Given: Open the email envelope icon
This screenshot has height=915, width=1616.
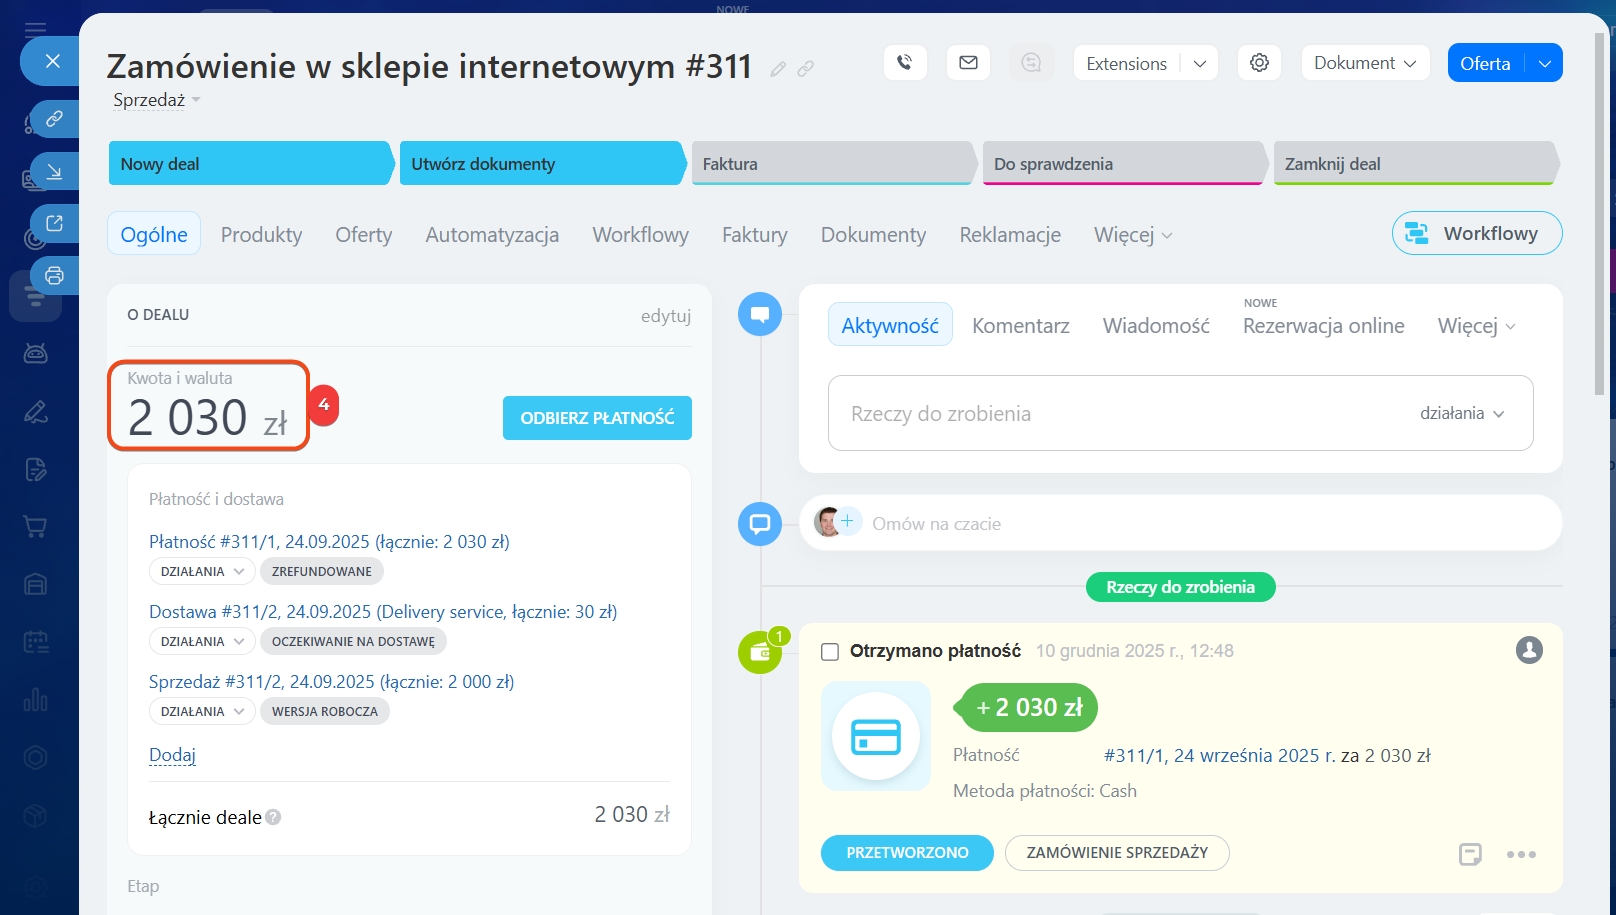Looking at the screenshot, I should pyautogui.click(x=968, y=63).
